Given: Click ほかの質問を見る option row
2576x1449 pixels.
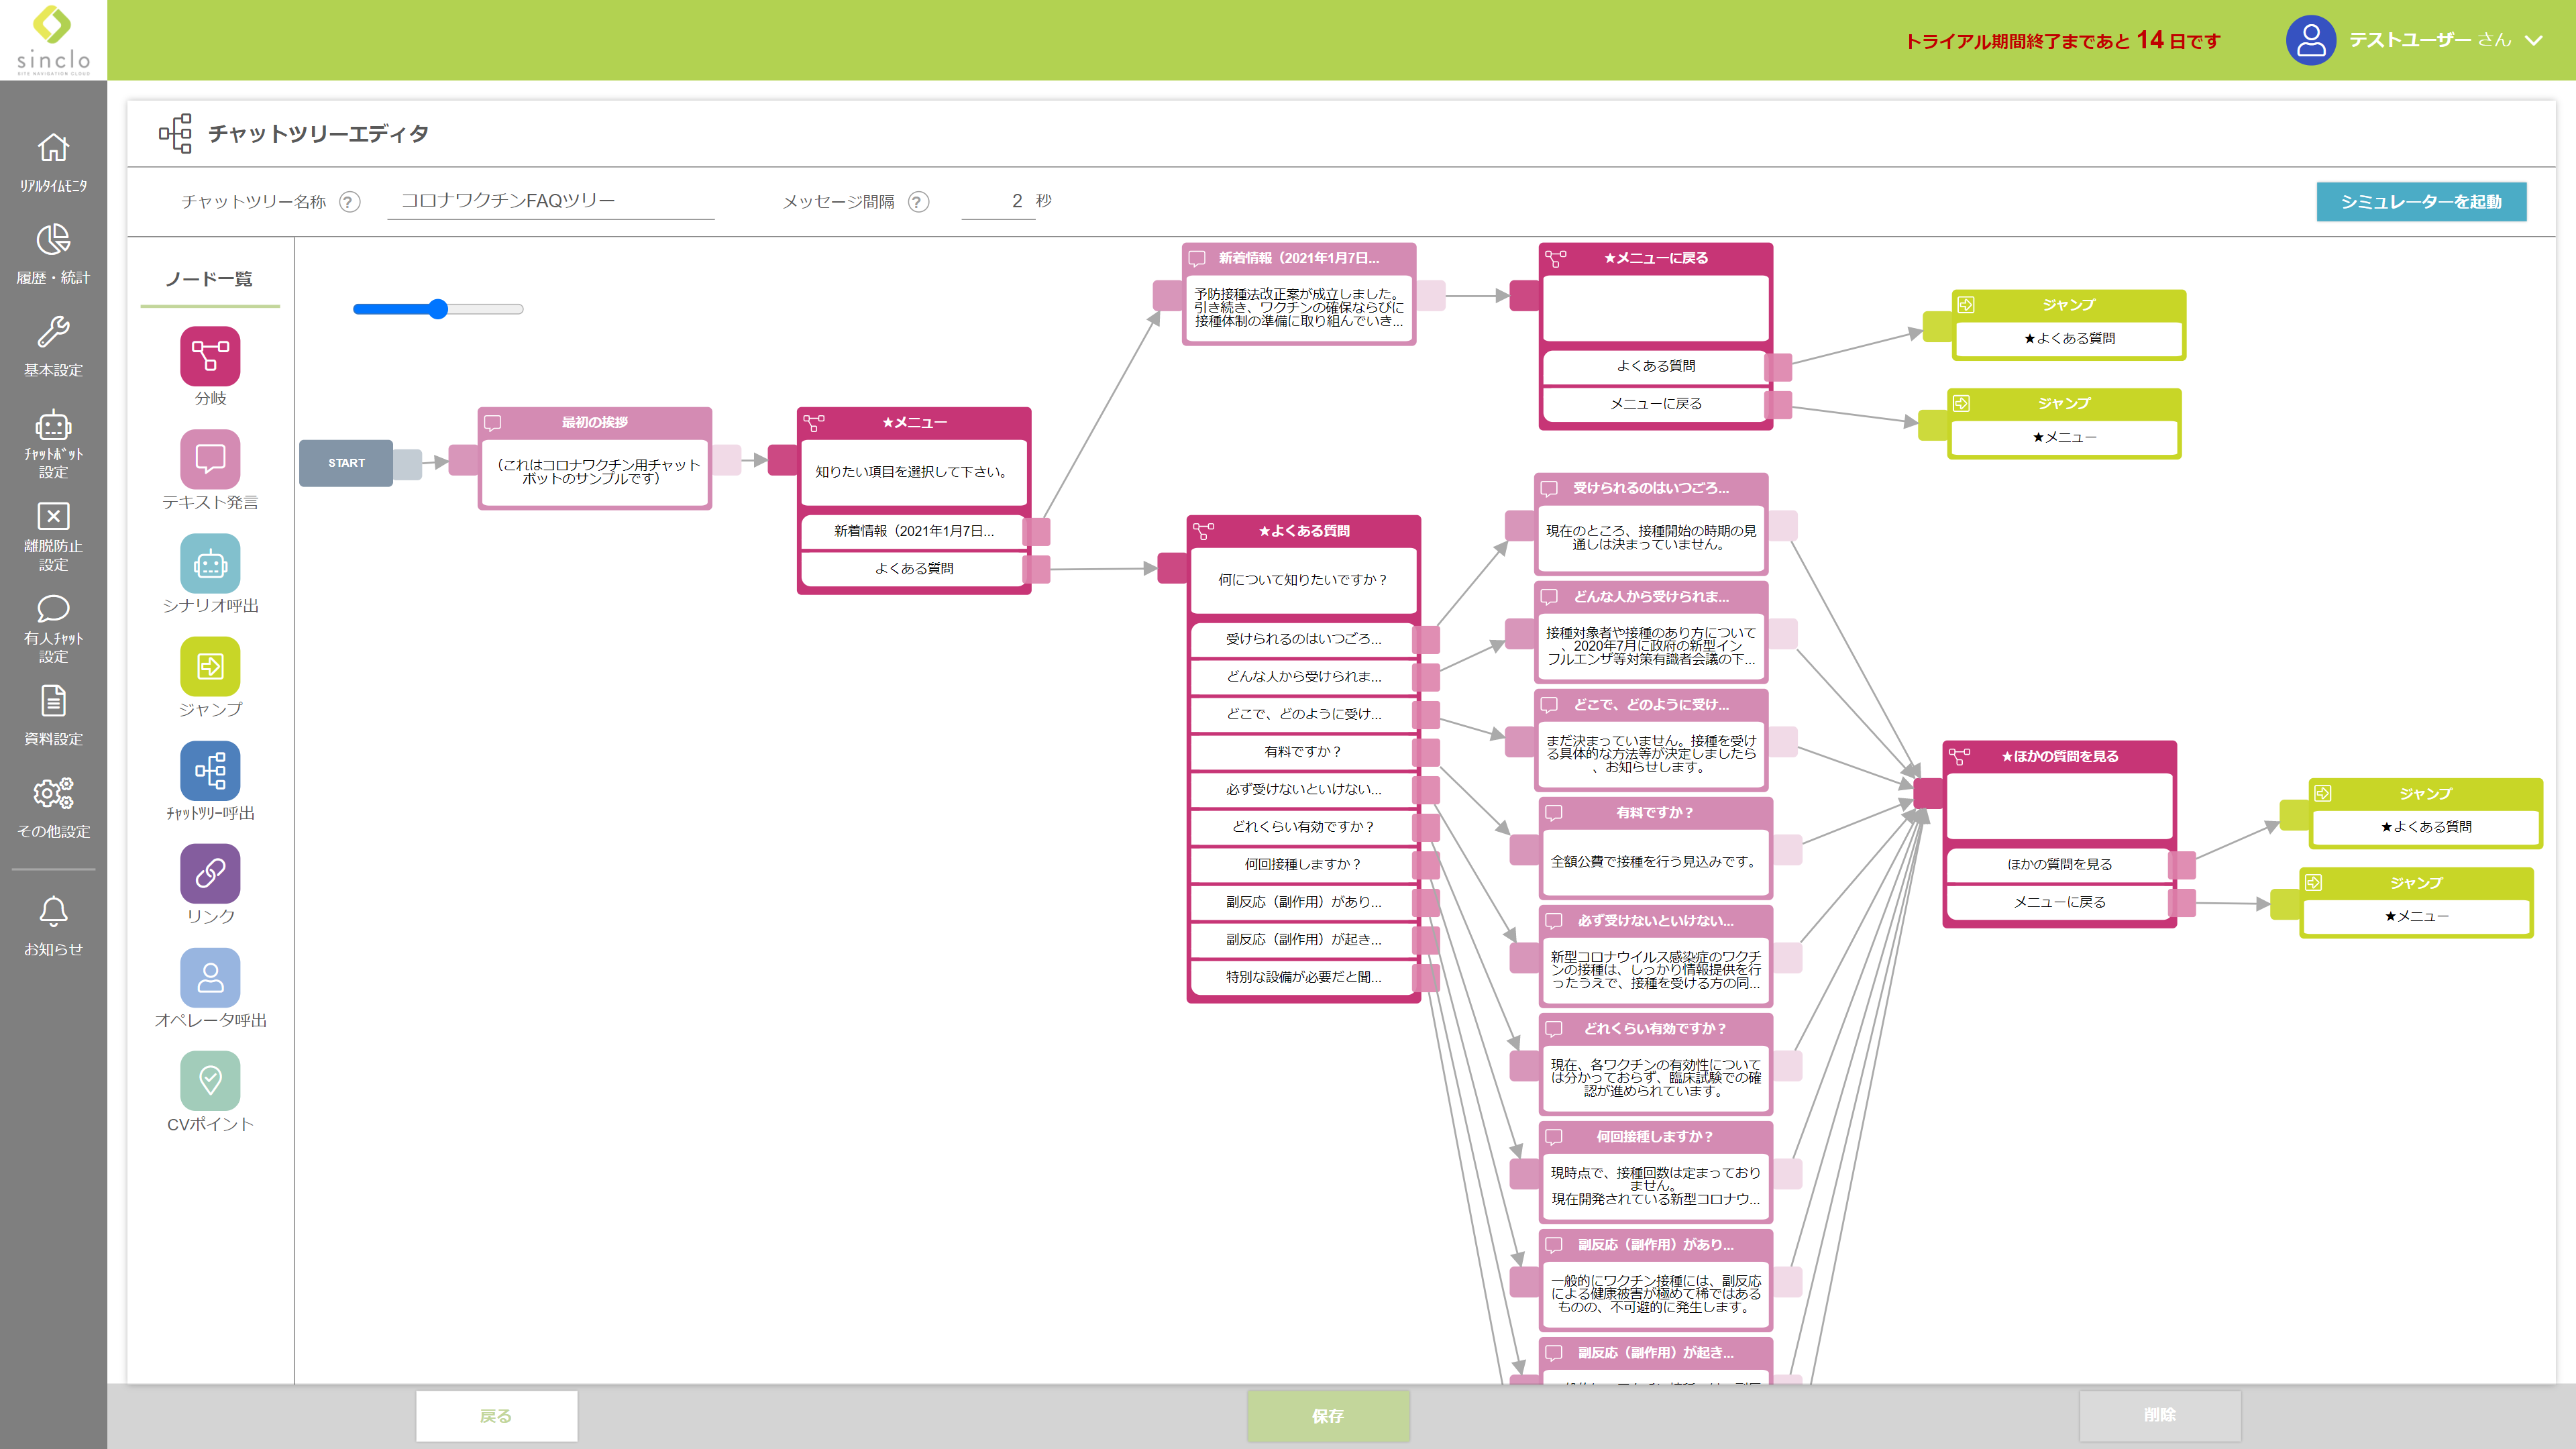Looking at the screenshot, I should [2060, 864].
